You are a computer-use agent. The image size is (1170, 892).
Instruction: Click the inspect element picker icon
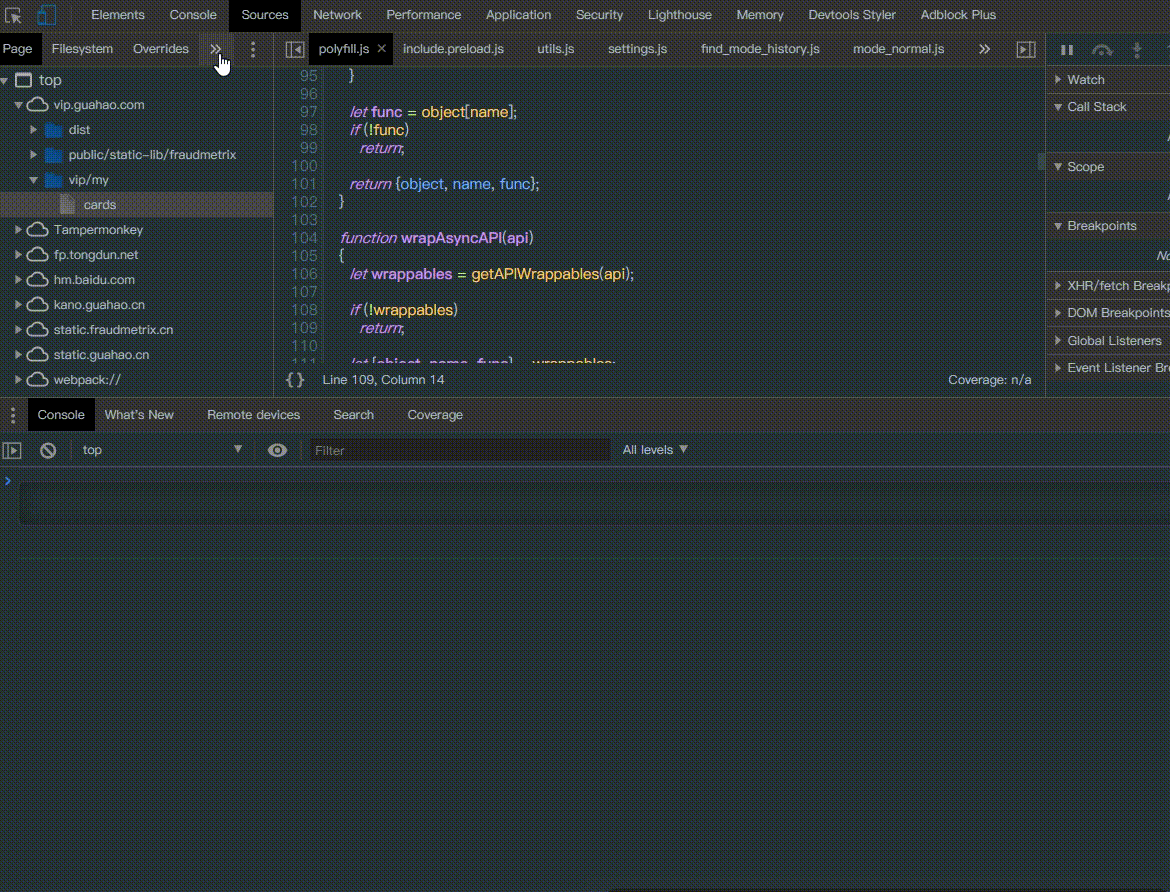pos(13,15)
